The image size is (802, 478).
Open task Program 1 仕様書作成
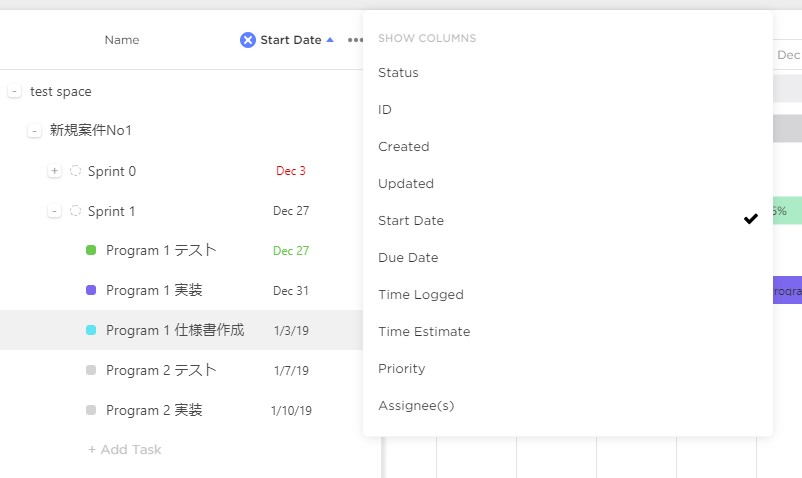click(x=175, y=330)
